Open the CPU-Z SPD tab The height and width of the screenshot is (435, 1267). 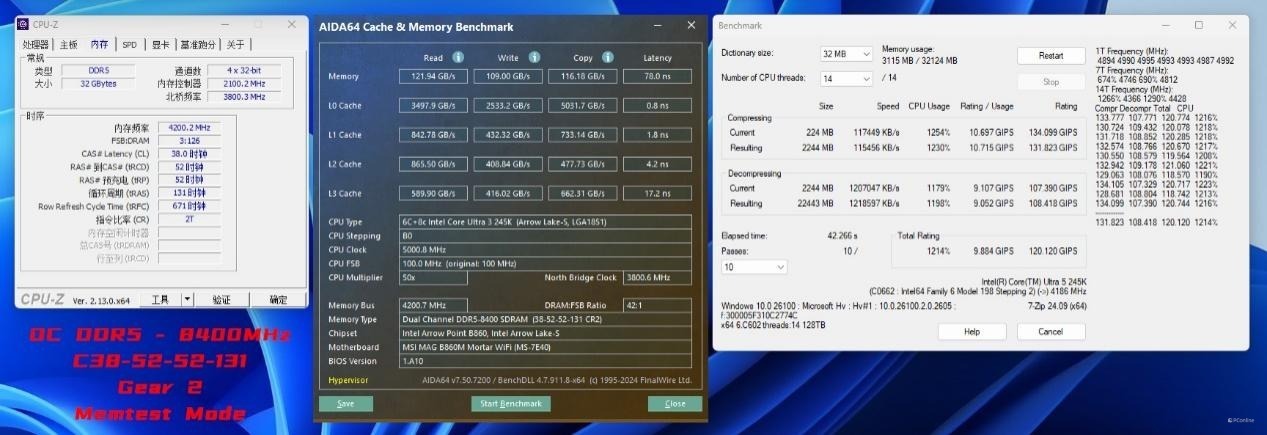pyautogui.click(x=130, y=44)
